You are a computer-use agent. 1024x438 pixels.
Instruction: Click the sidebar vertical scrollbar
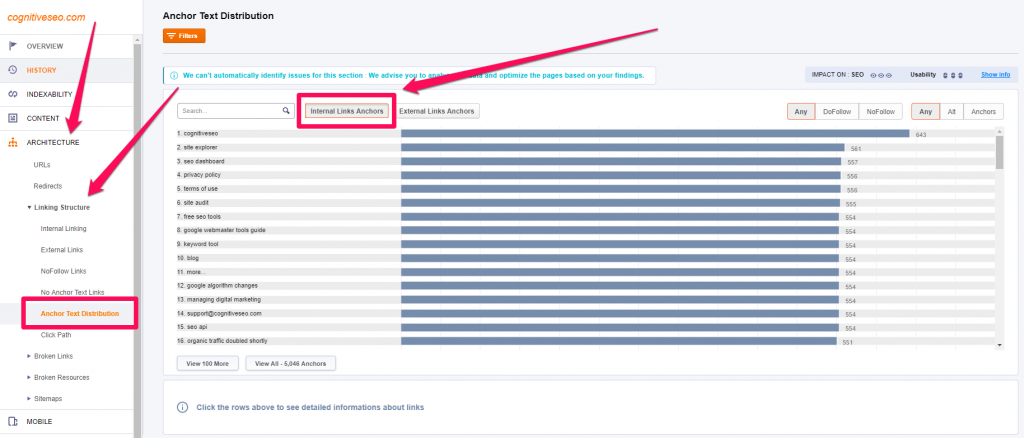pos(137,238)
